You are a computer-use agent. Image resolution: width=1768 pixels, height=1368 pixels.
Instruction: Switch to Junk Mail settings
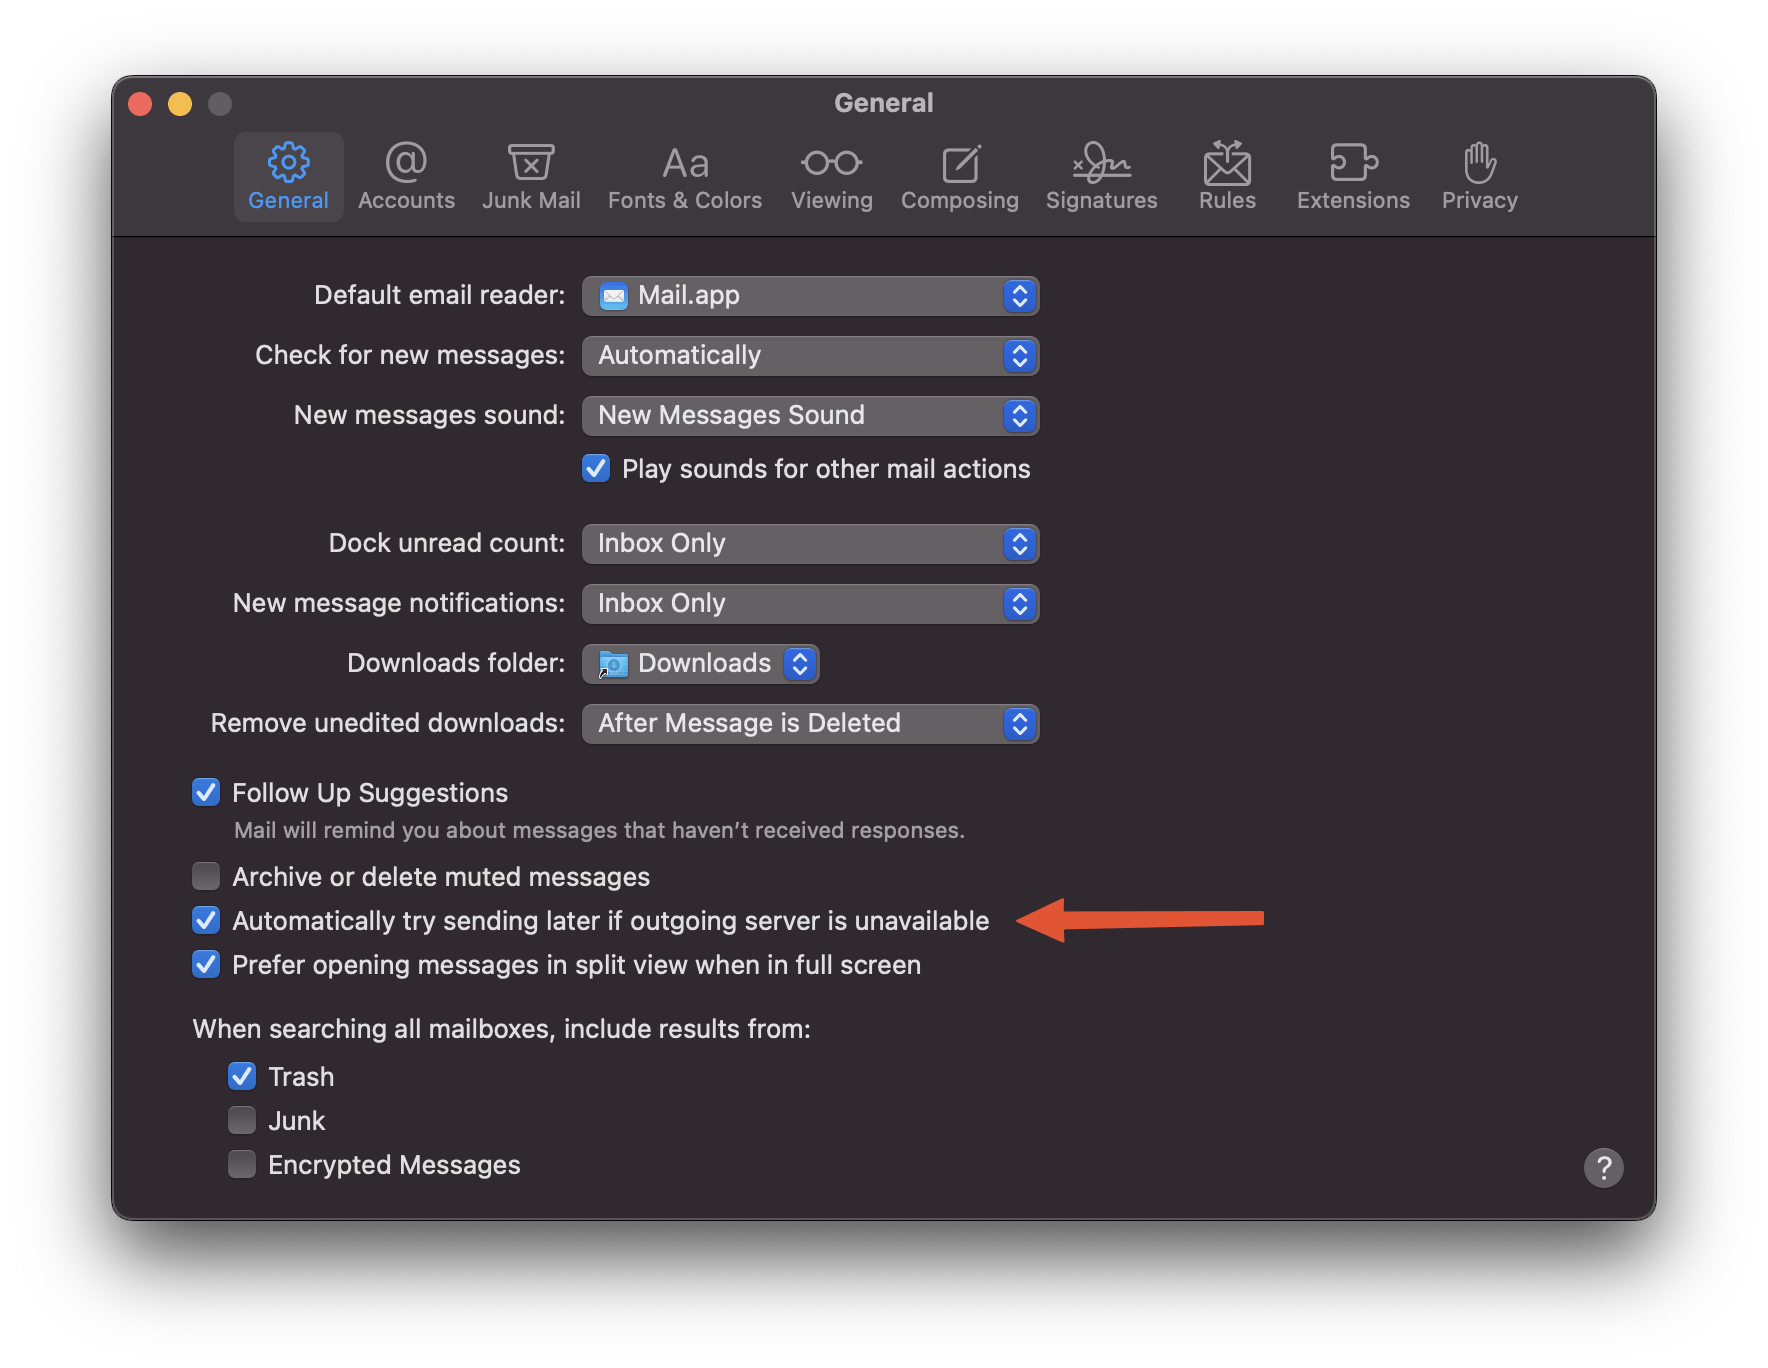tap(531, 177)
